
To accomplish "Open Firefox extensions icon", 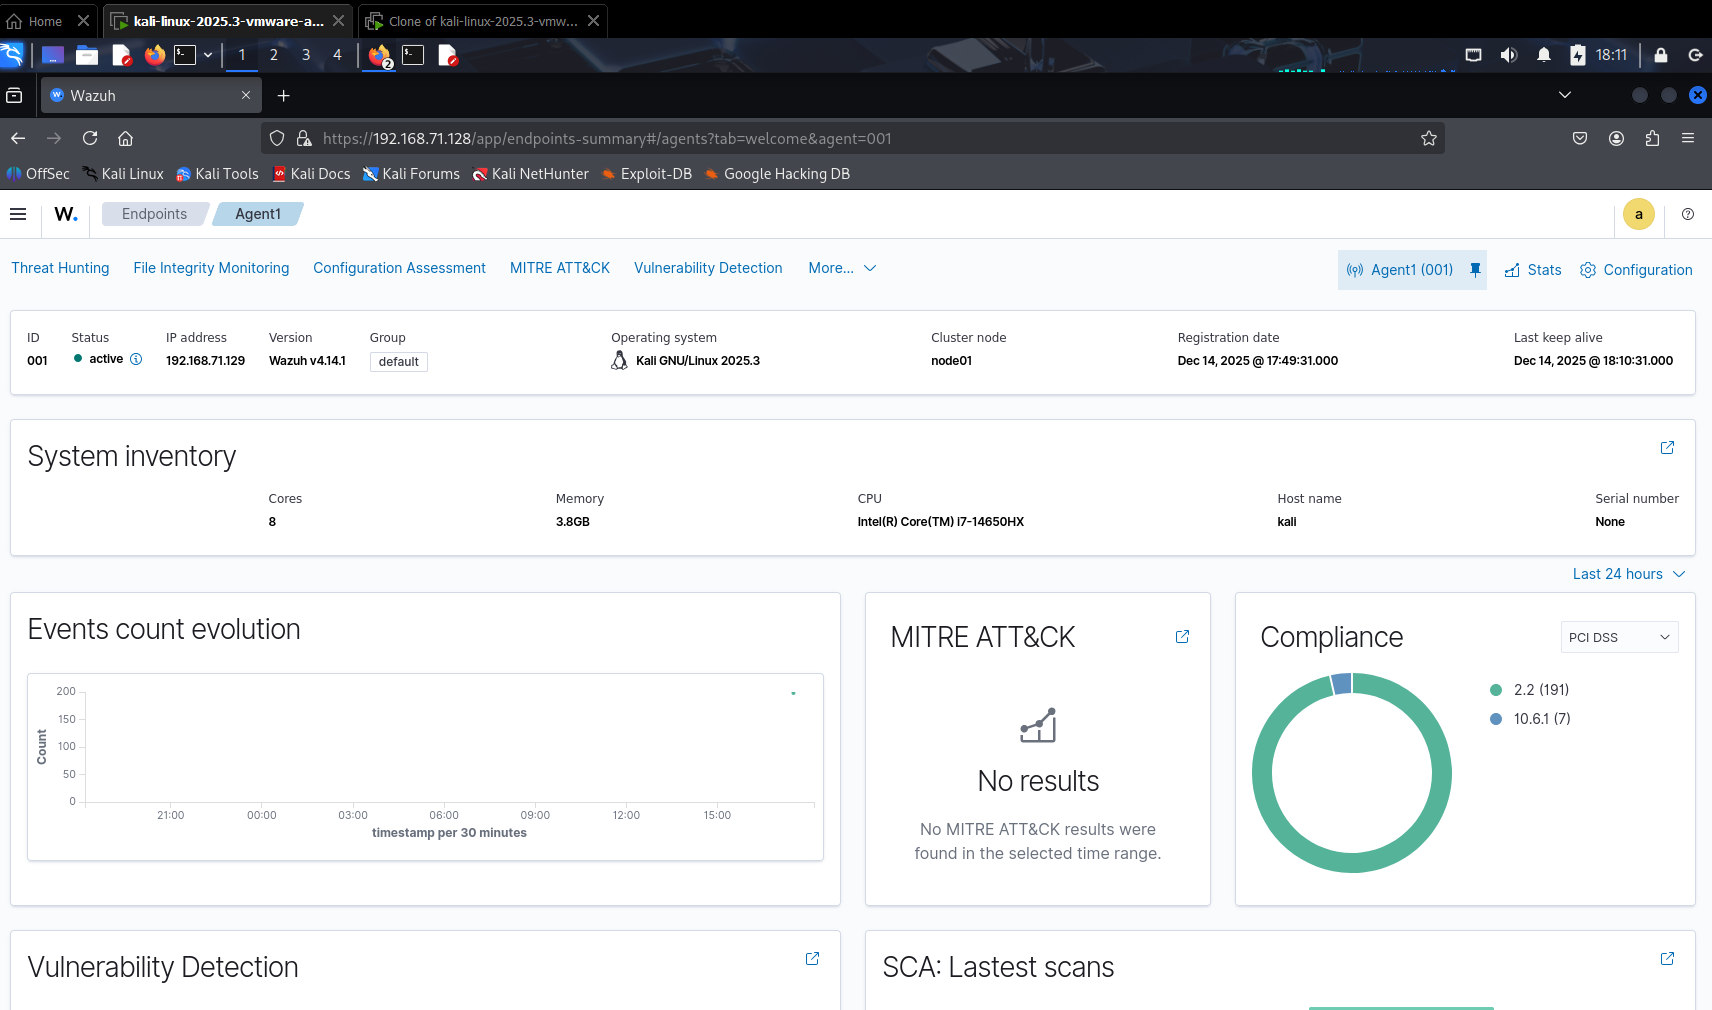I will (x=1652, y=138).
